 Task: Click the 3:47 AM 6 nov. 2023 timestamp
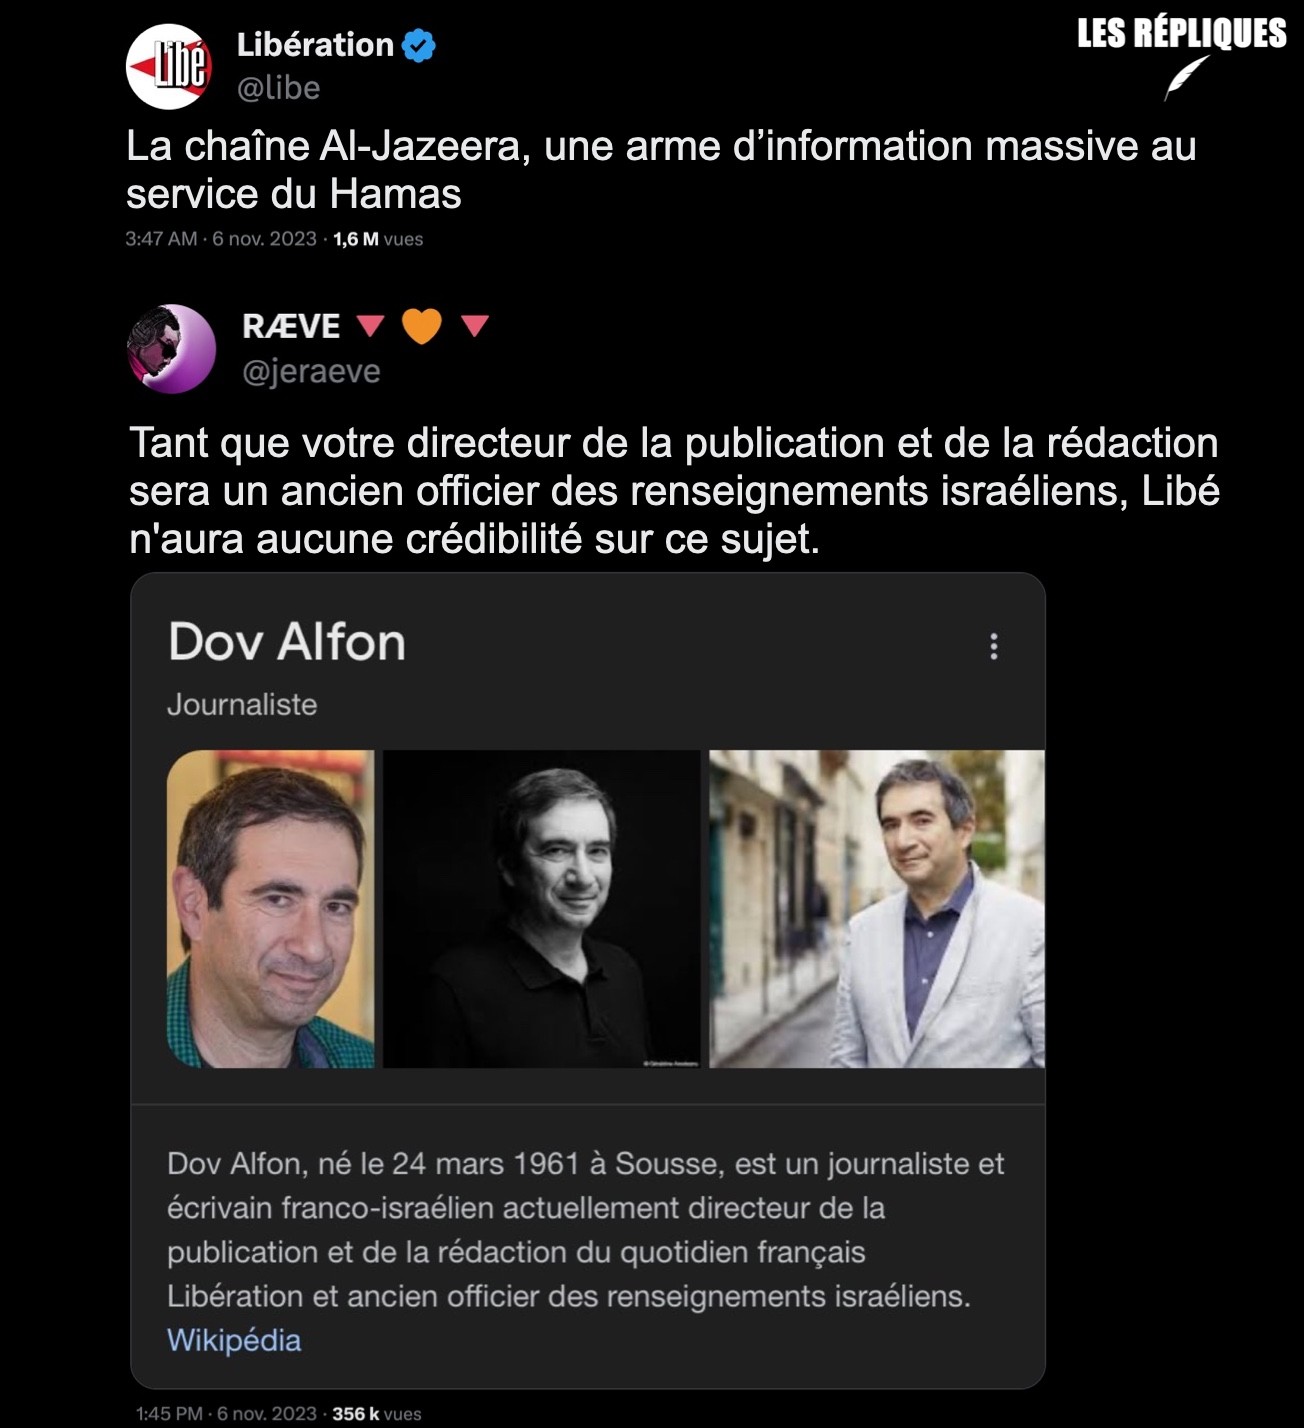[221, 239]
